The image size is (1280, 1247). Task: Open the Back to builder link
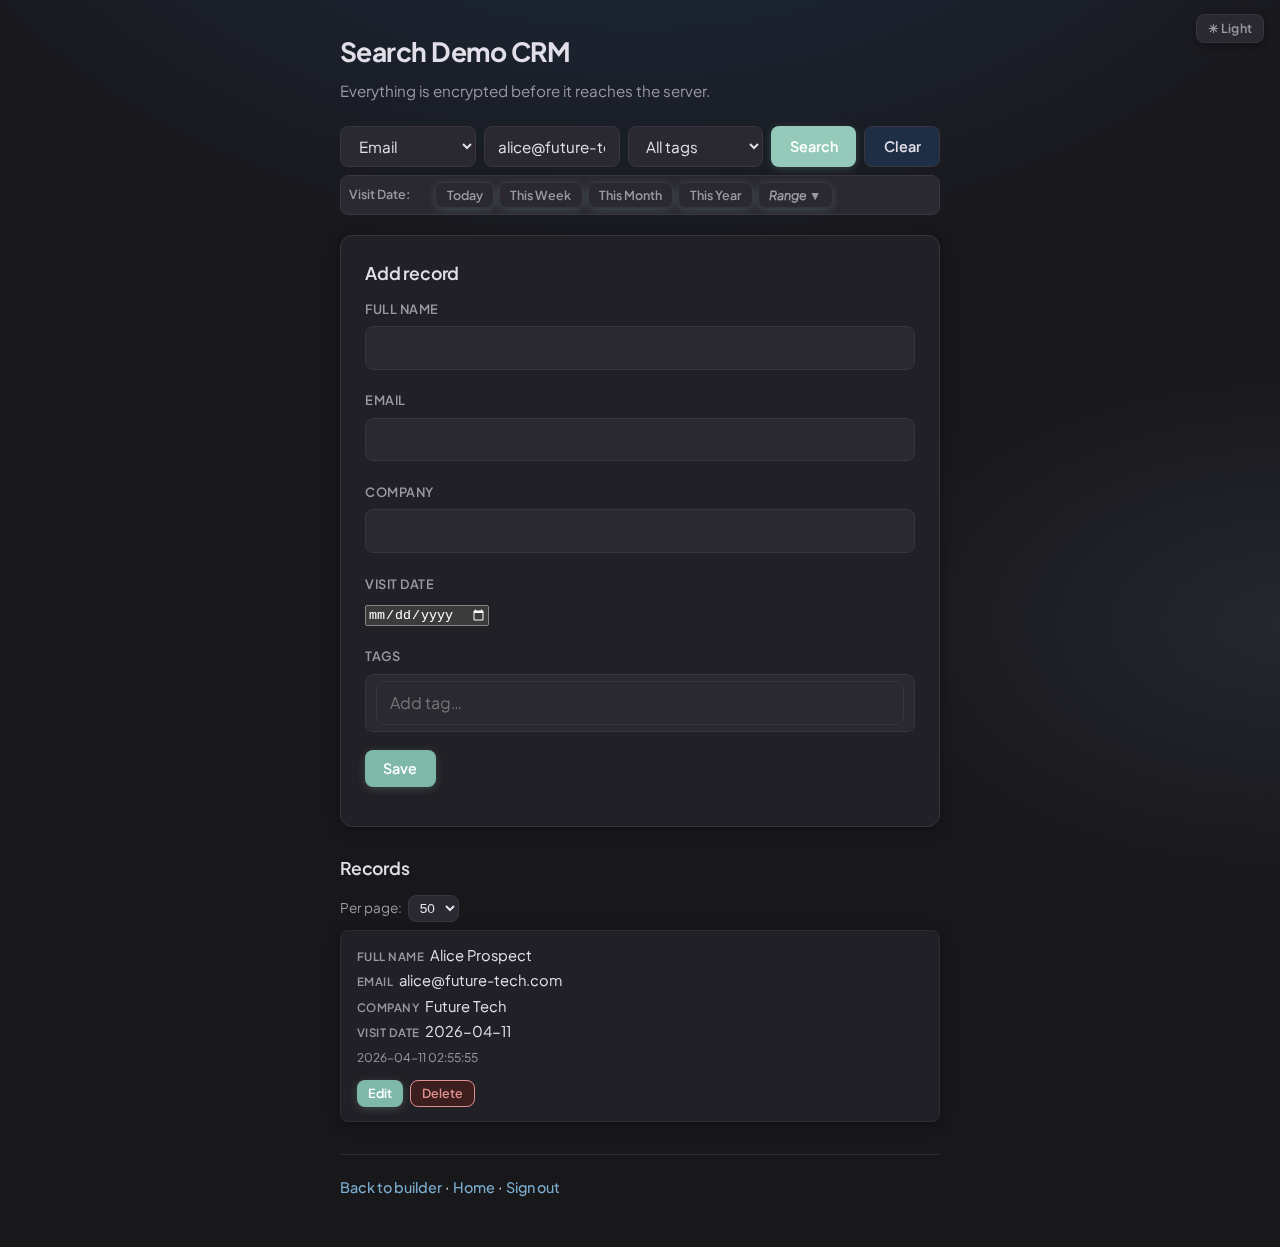click(x=391, y=1187)
